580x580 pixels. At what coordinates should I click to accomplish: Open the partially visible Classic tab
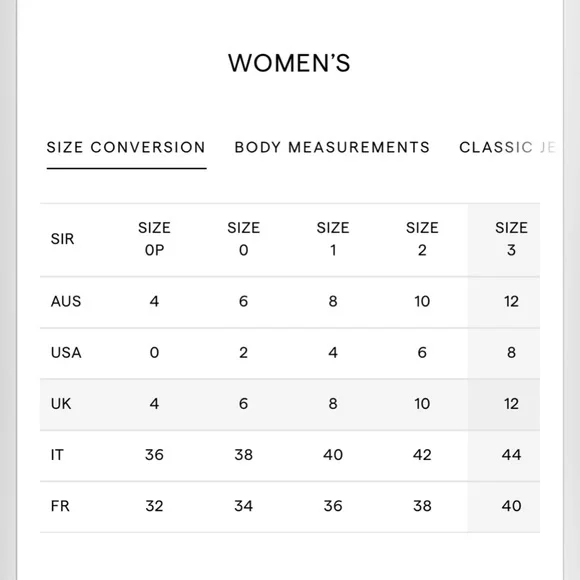(507, 148)
